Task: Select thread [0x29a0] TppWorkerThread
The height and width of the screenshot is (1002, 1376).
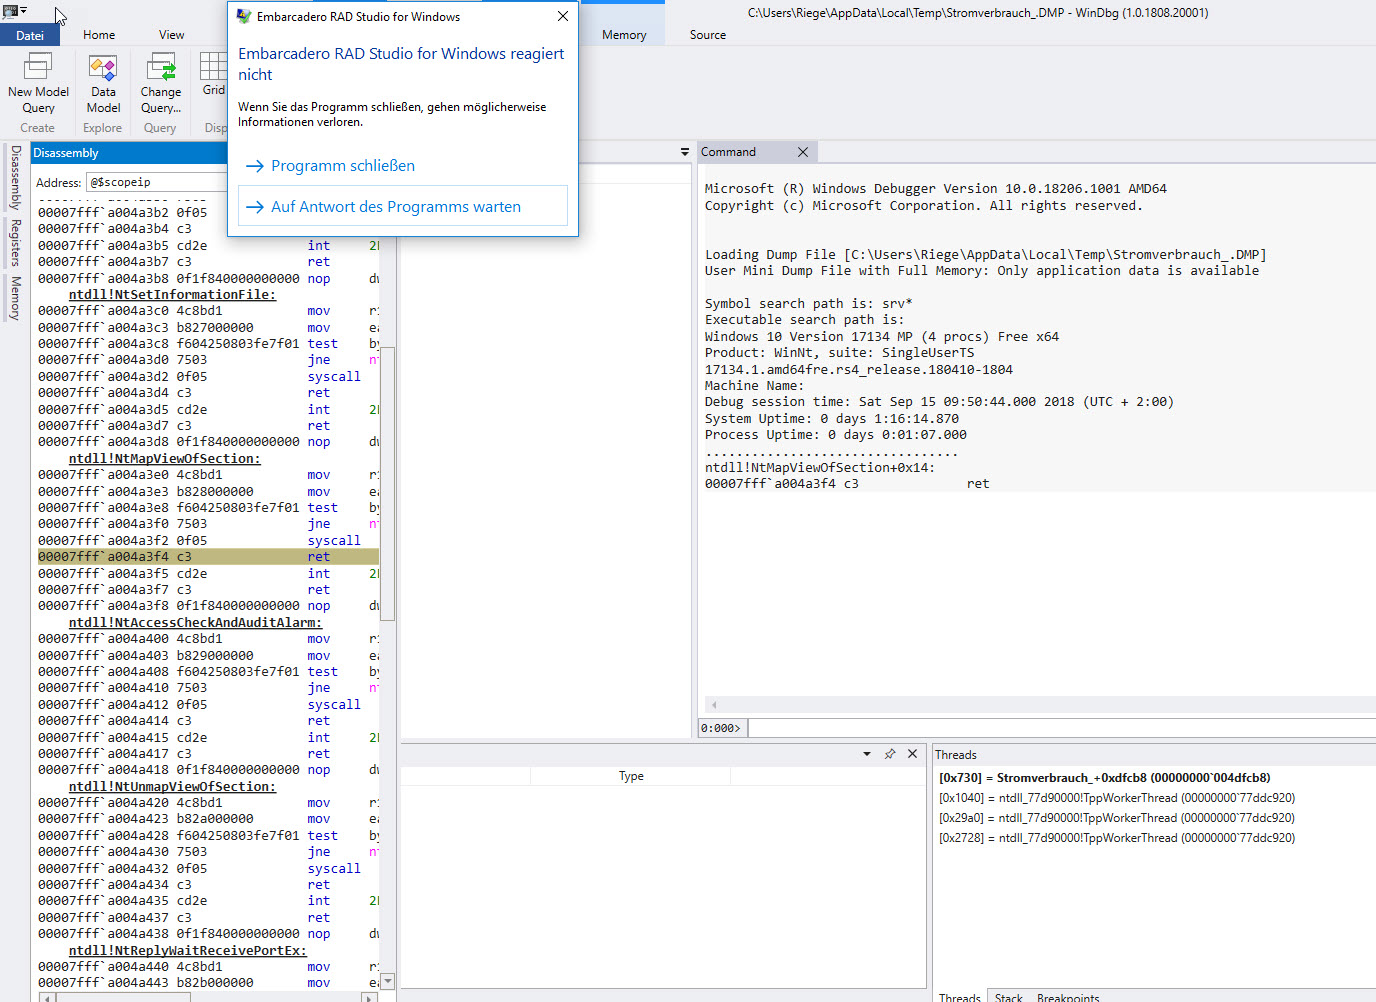Action: 1116,818
